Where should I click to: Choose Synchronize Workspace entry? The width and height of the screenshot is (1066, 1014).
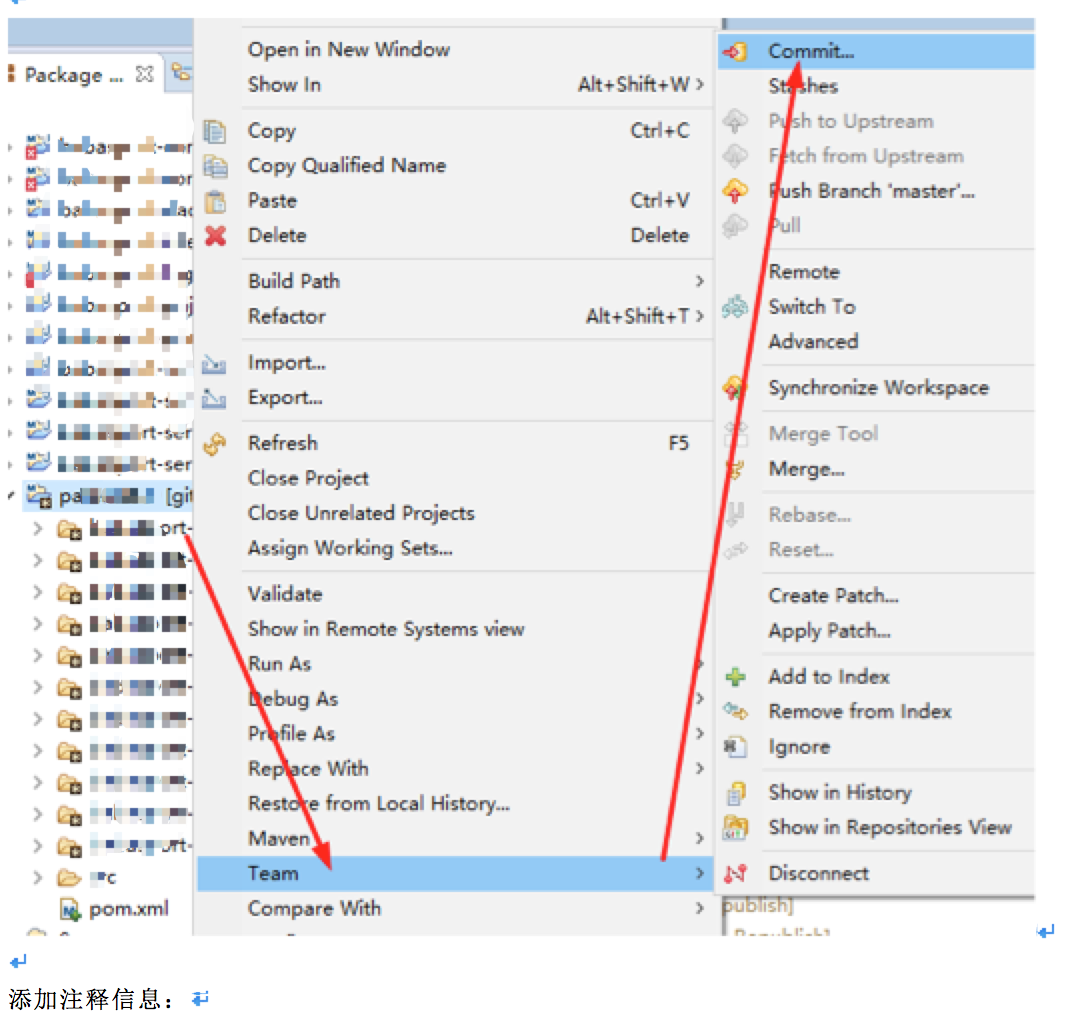pos(878,388)
